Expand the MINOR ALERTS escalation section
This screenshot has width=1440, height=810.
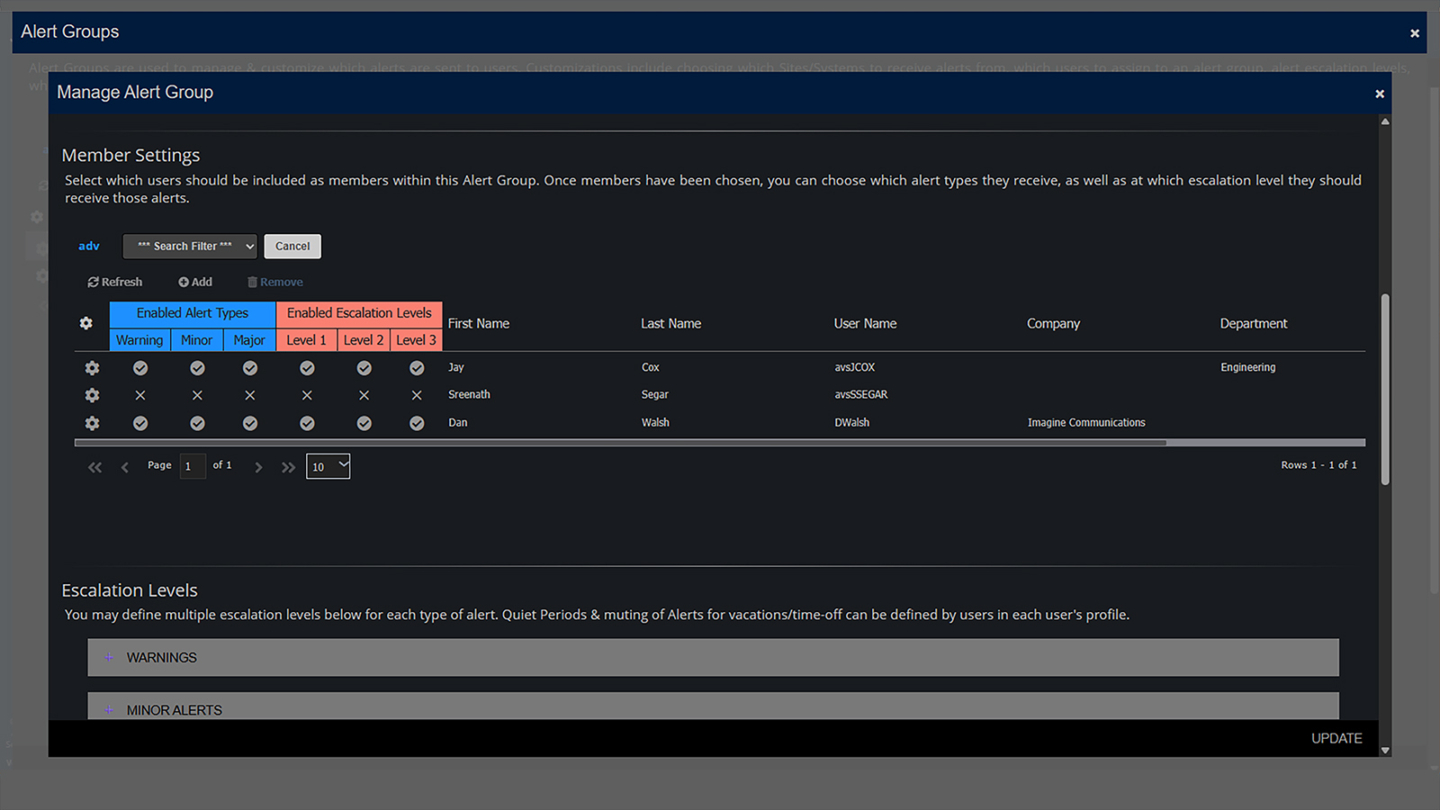point(713,706)
